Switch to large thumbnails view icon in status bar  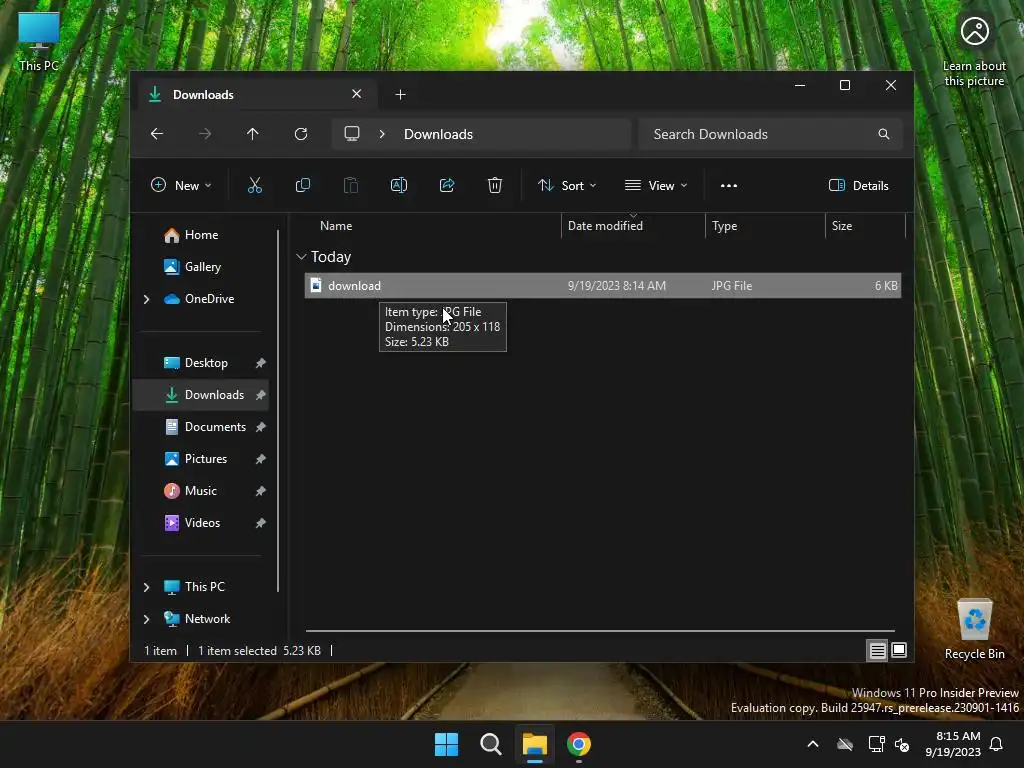click(899, 650)
